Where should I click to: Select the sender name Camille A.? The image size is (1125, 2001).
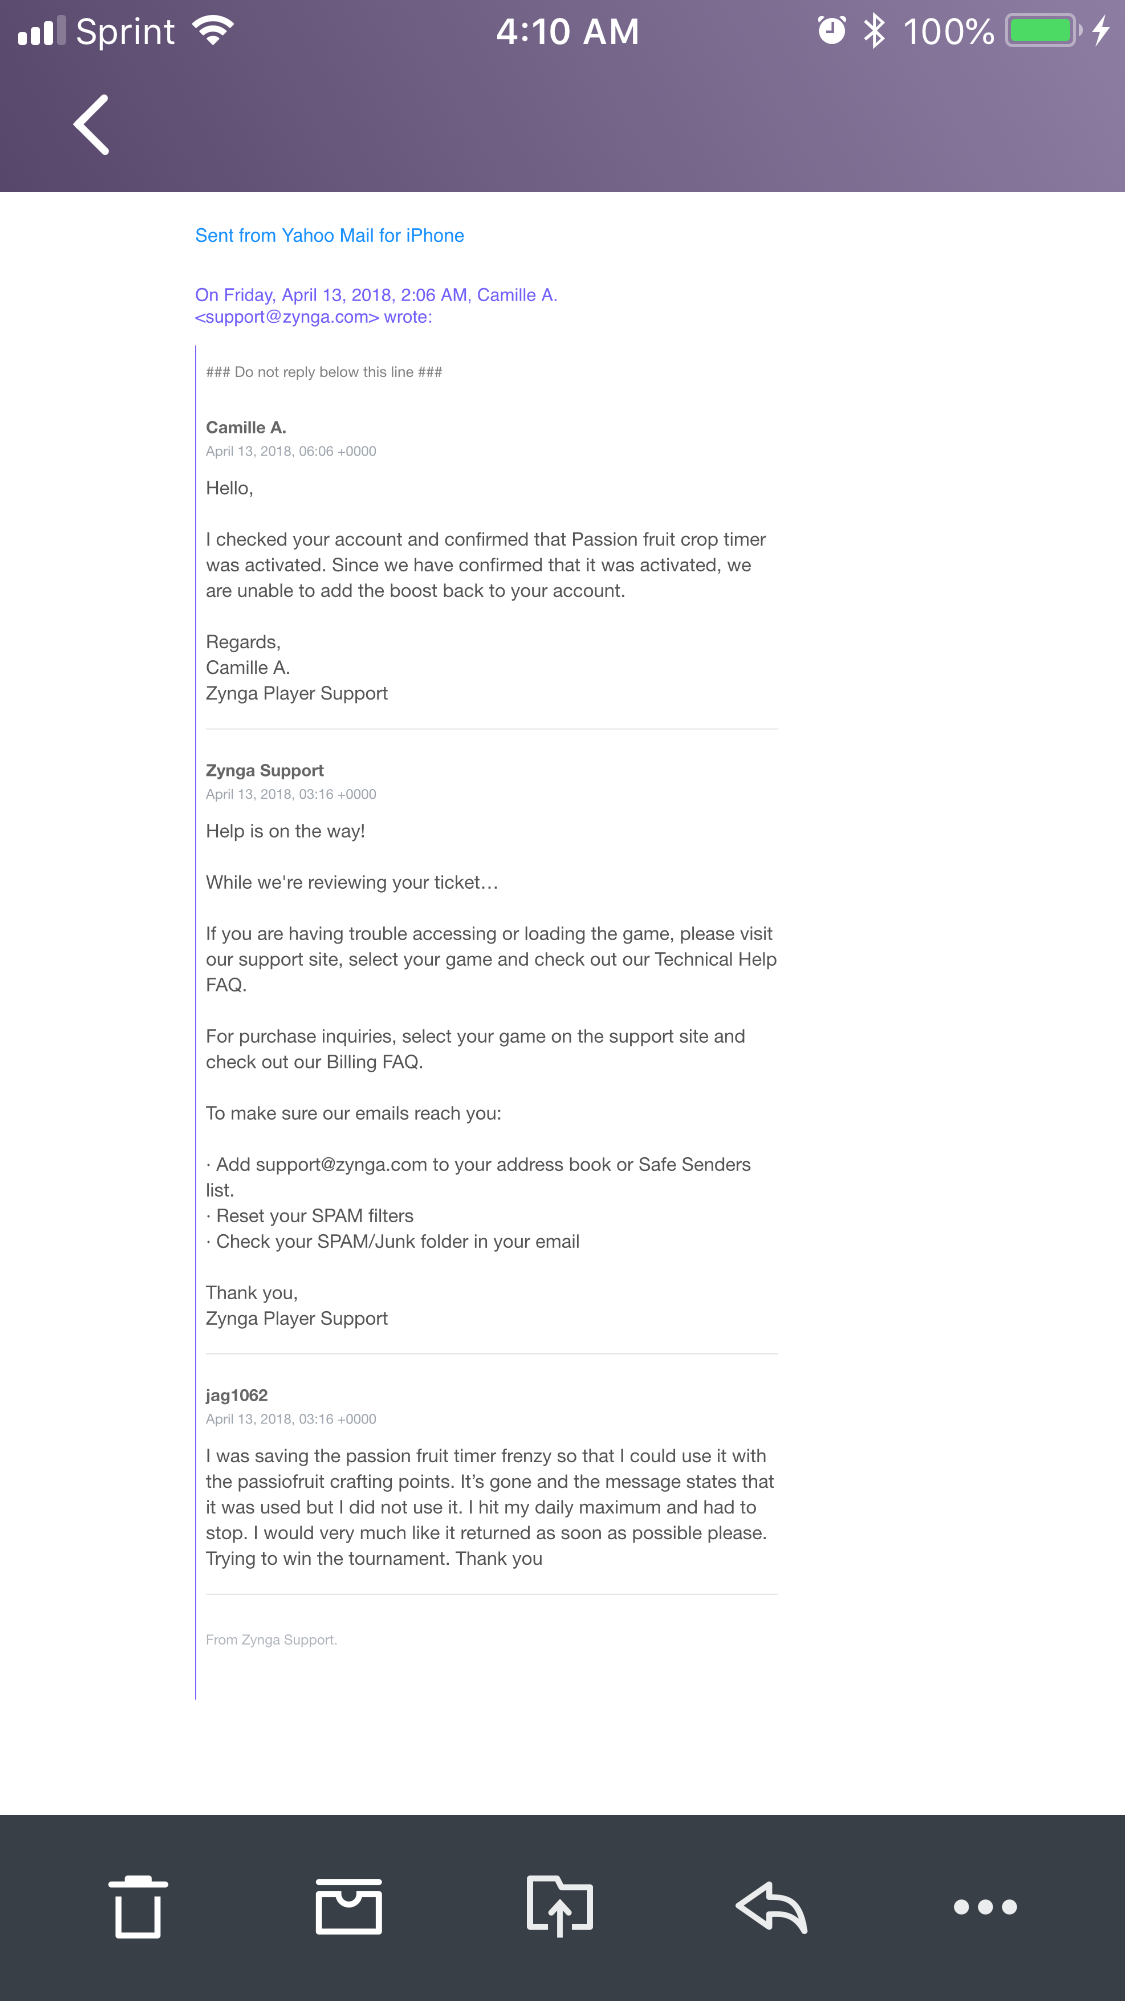245,427
